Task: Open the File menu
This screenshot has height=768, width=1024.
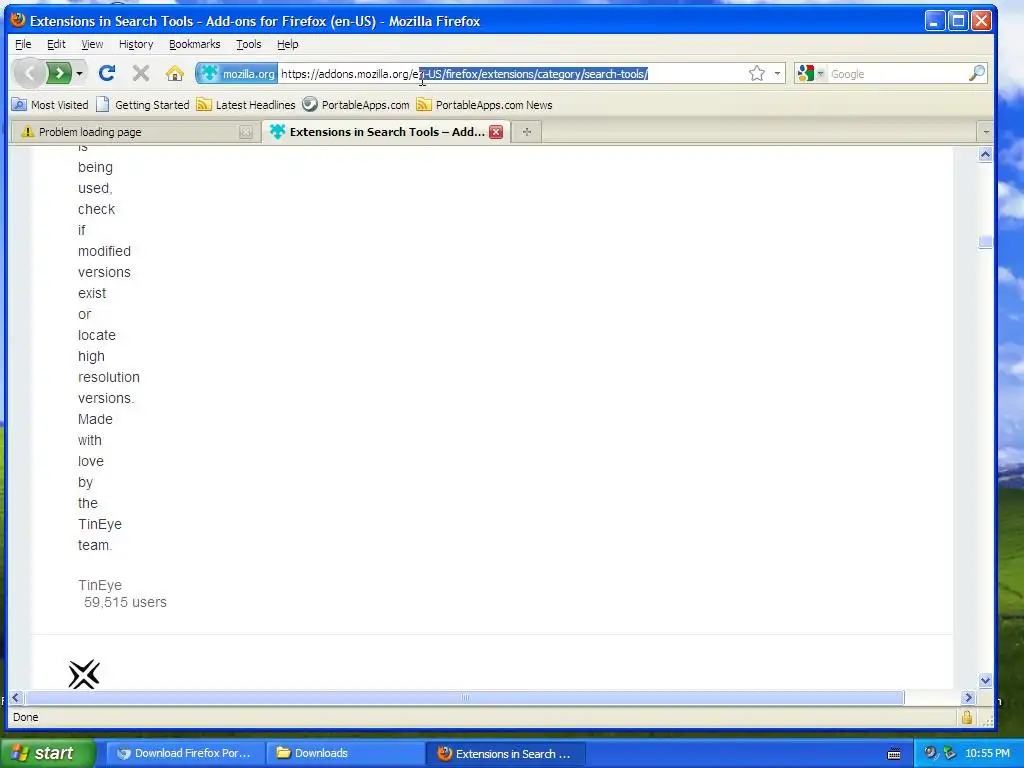Action: (x=23, y=44)
